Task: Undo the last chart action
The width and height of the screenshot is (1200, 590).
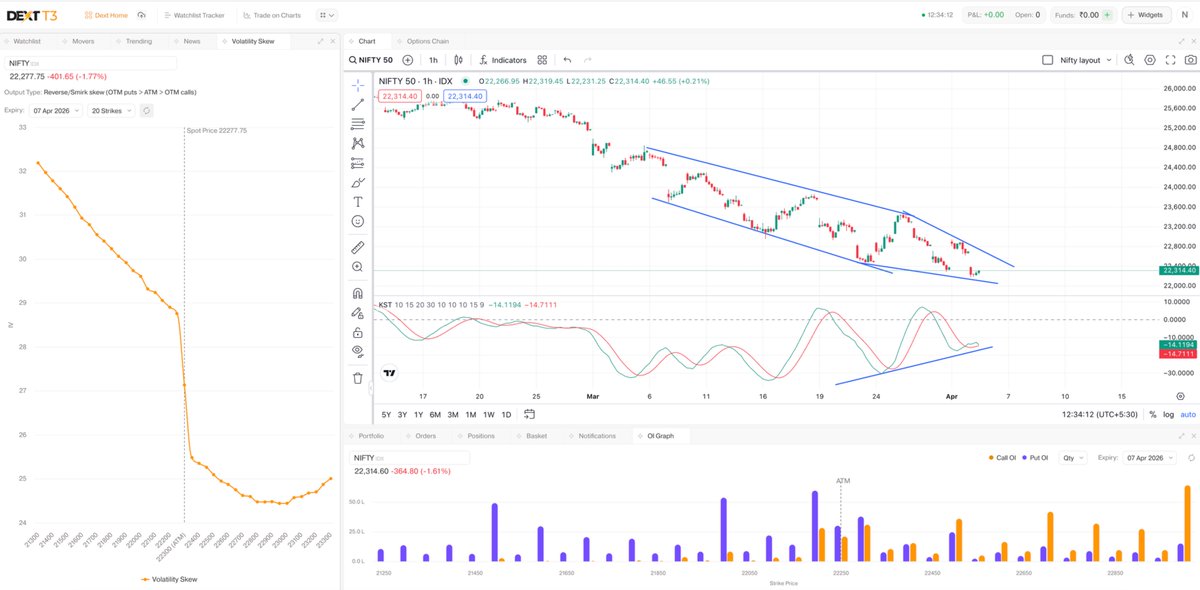Action: click(567, 60)
